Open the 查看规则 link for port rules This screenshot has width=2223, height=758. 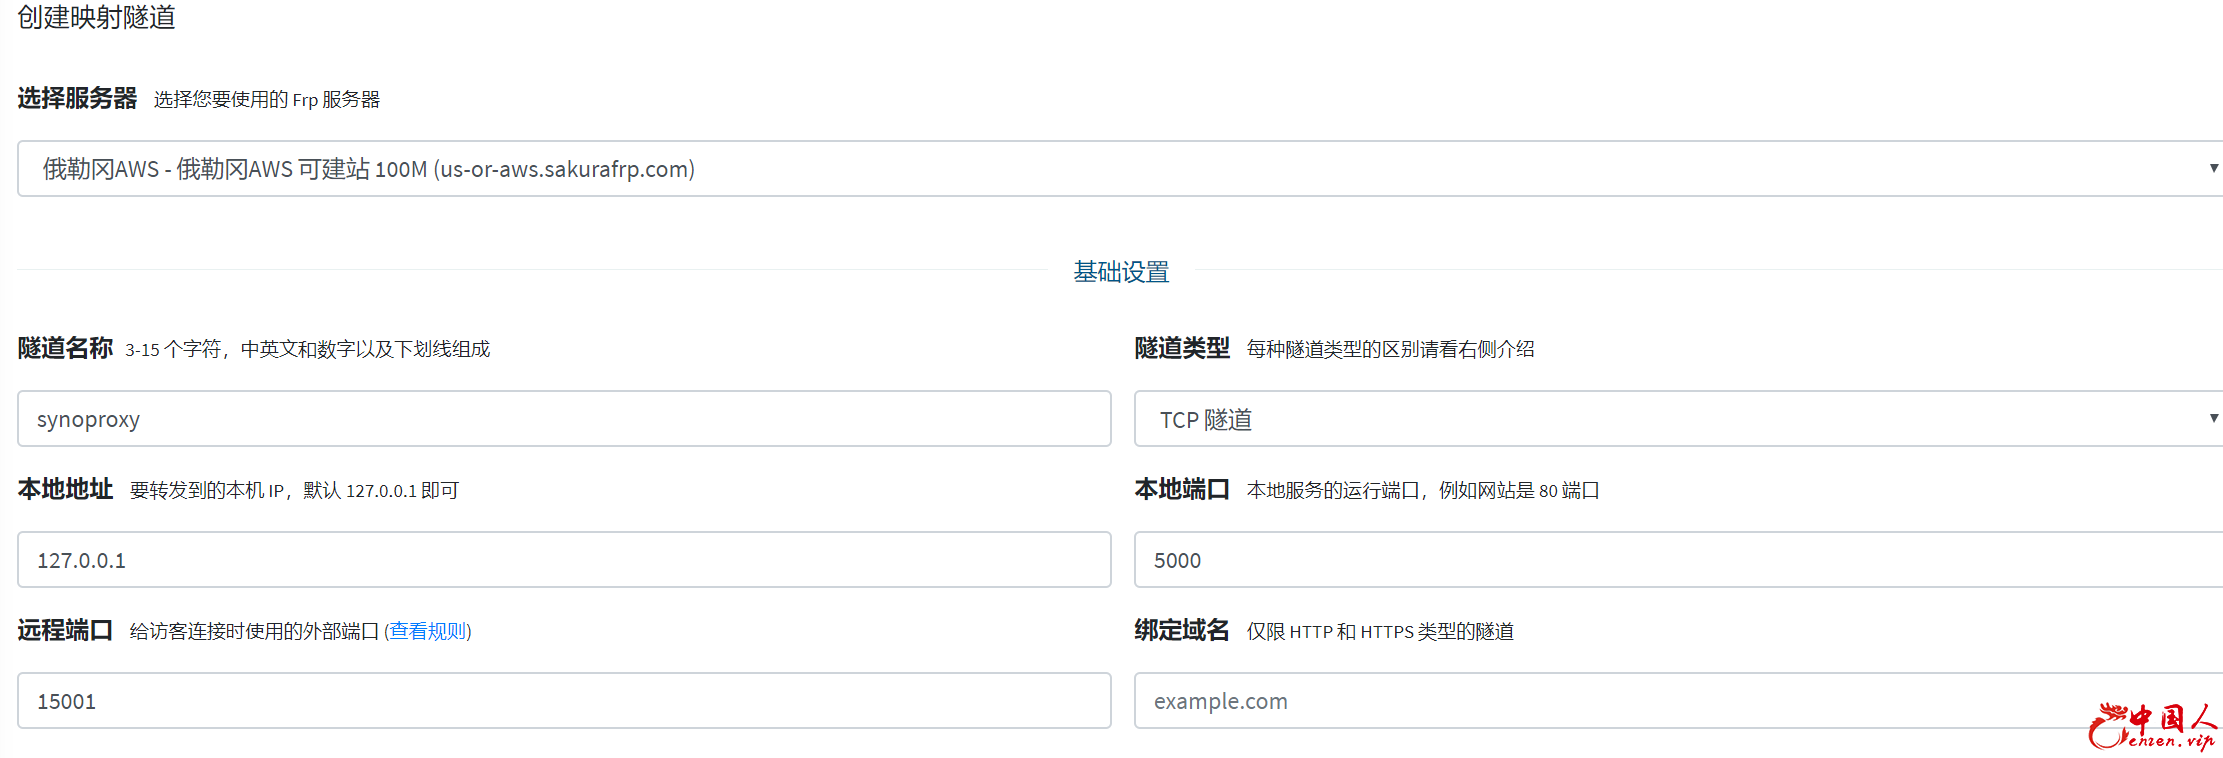point(429,631)
